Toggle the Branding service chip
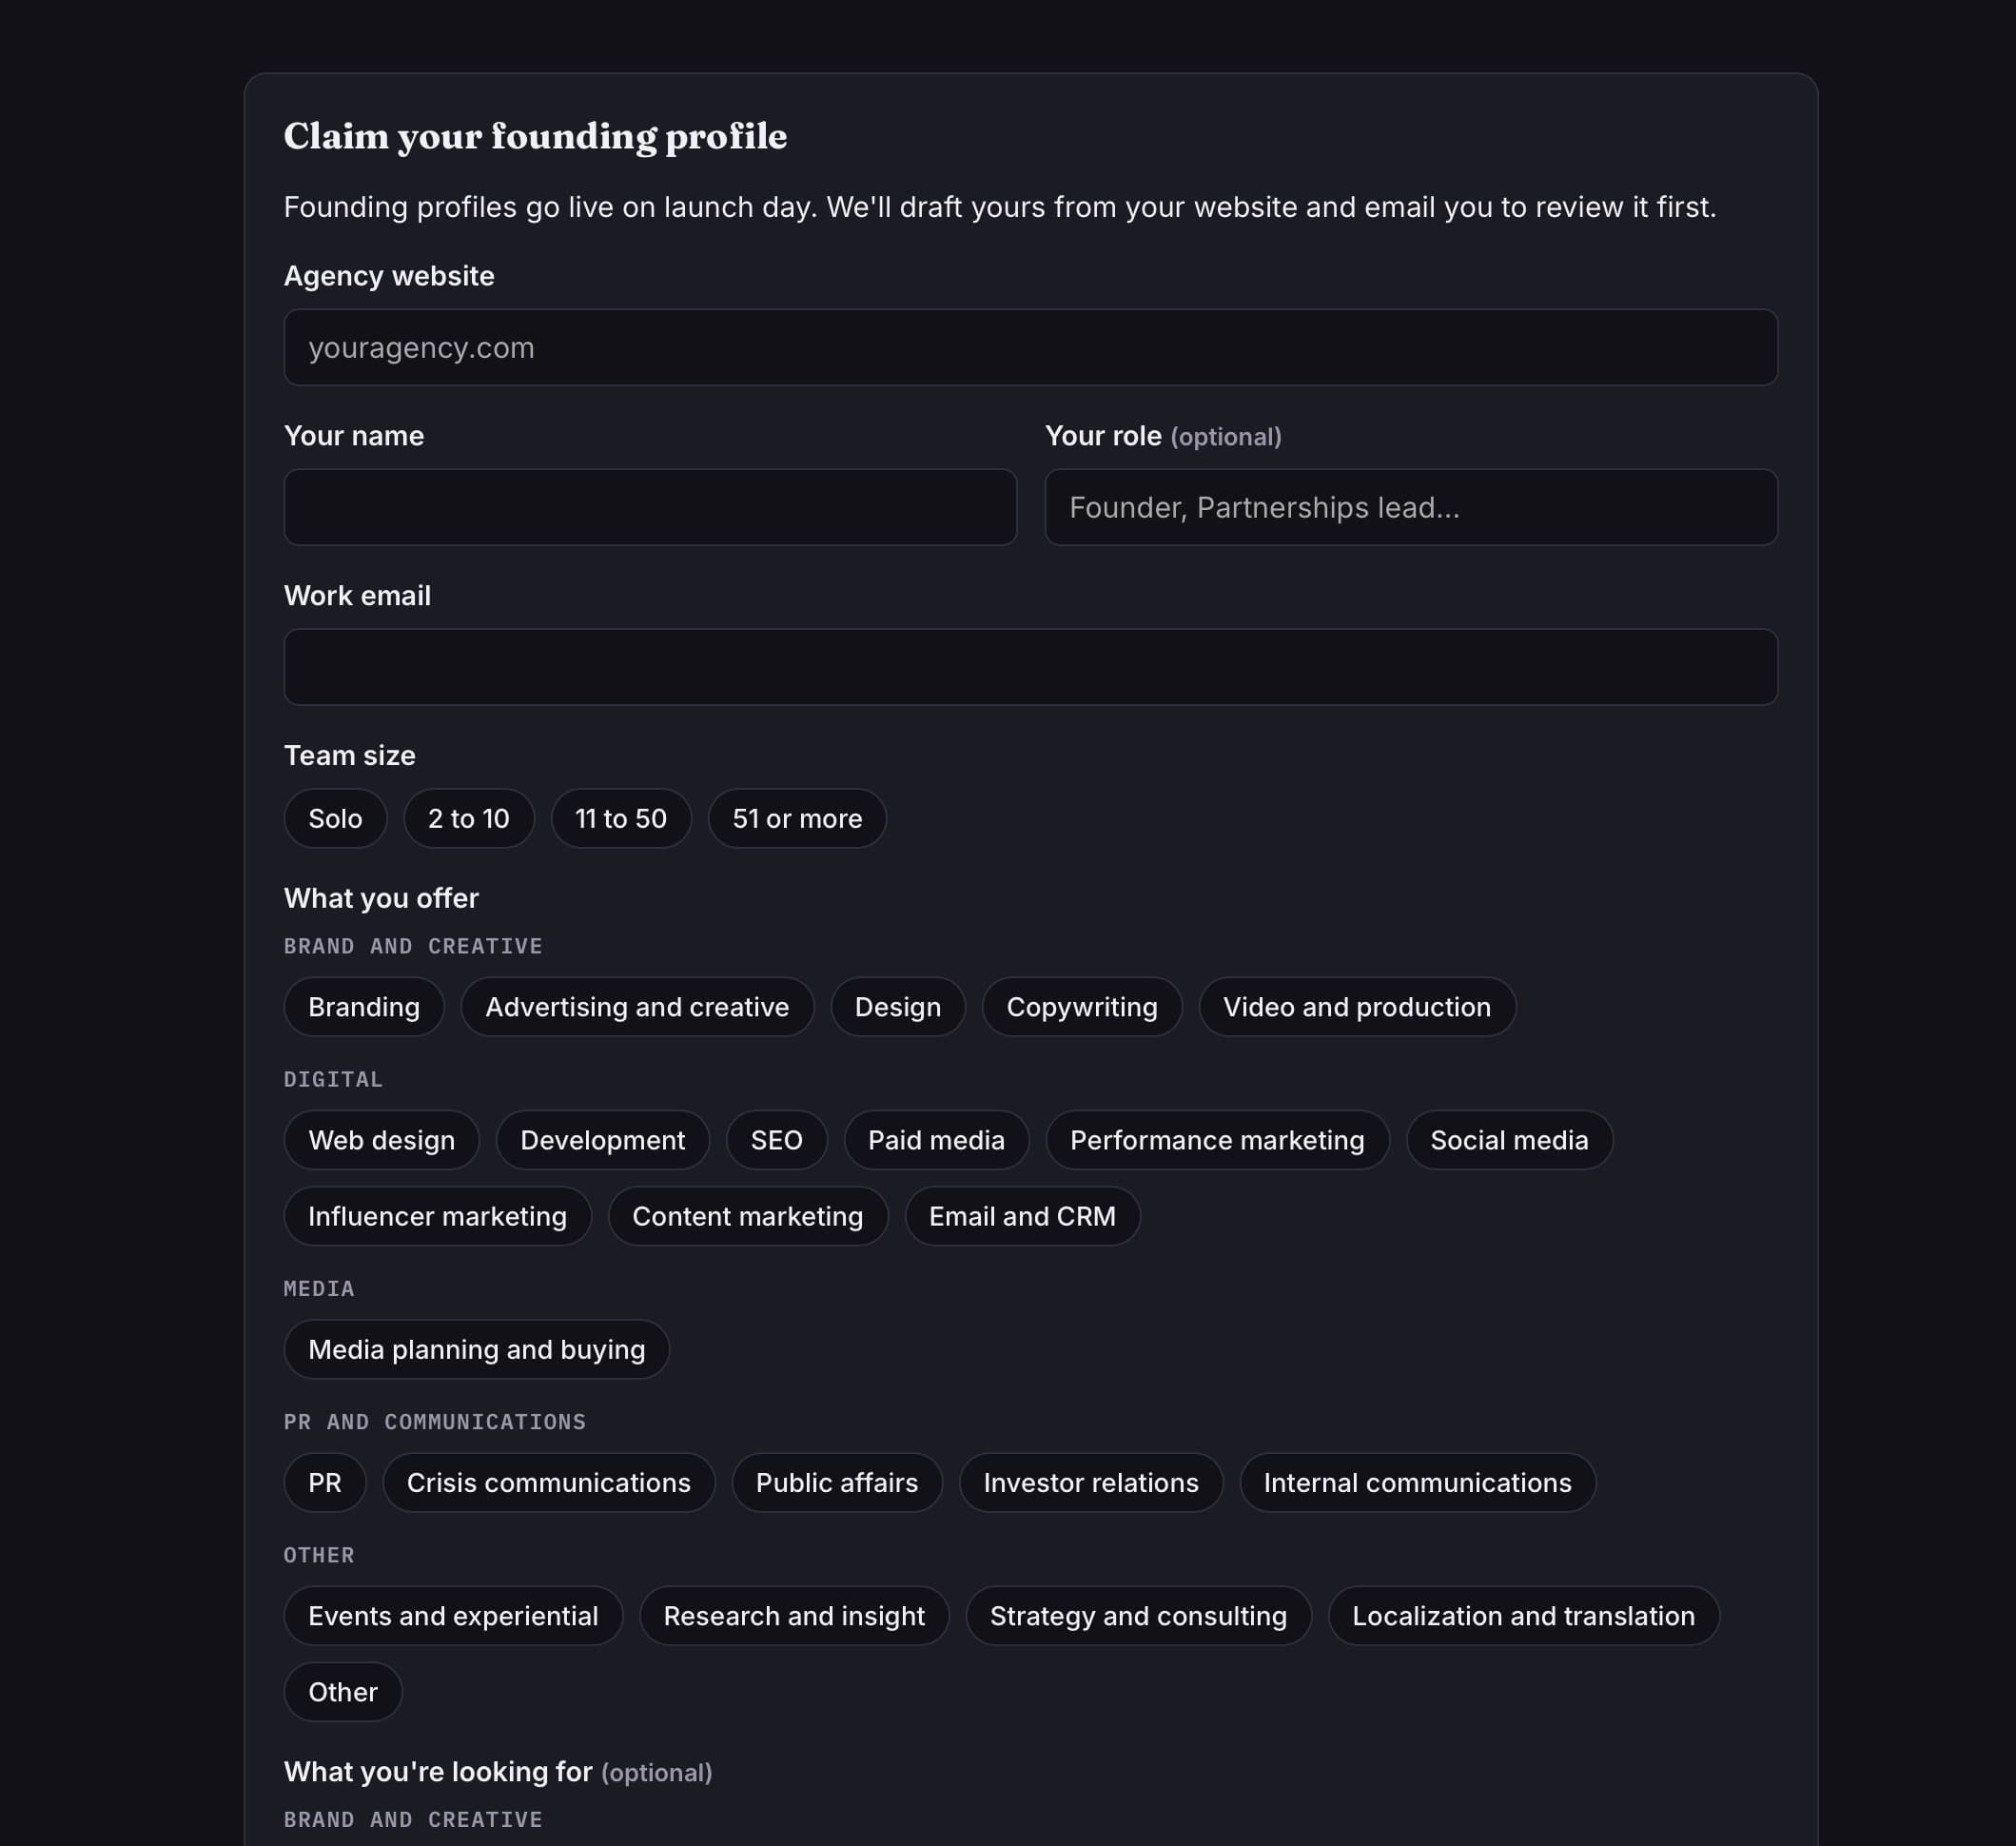The image size is (2016, 1846). click(364, 1006)
